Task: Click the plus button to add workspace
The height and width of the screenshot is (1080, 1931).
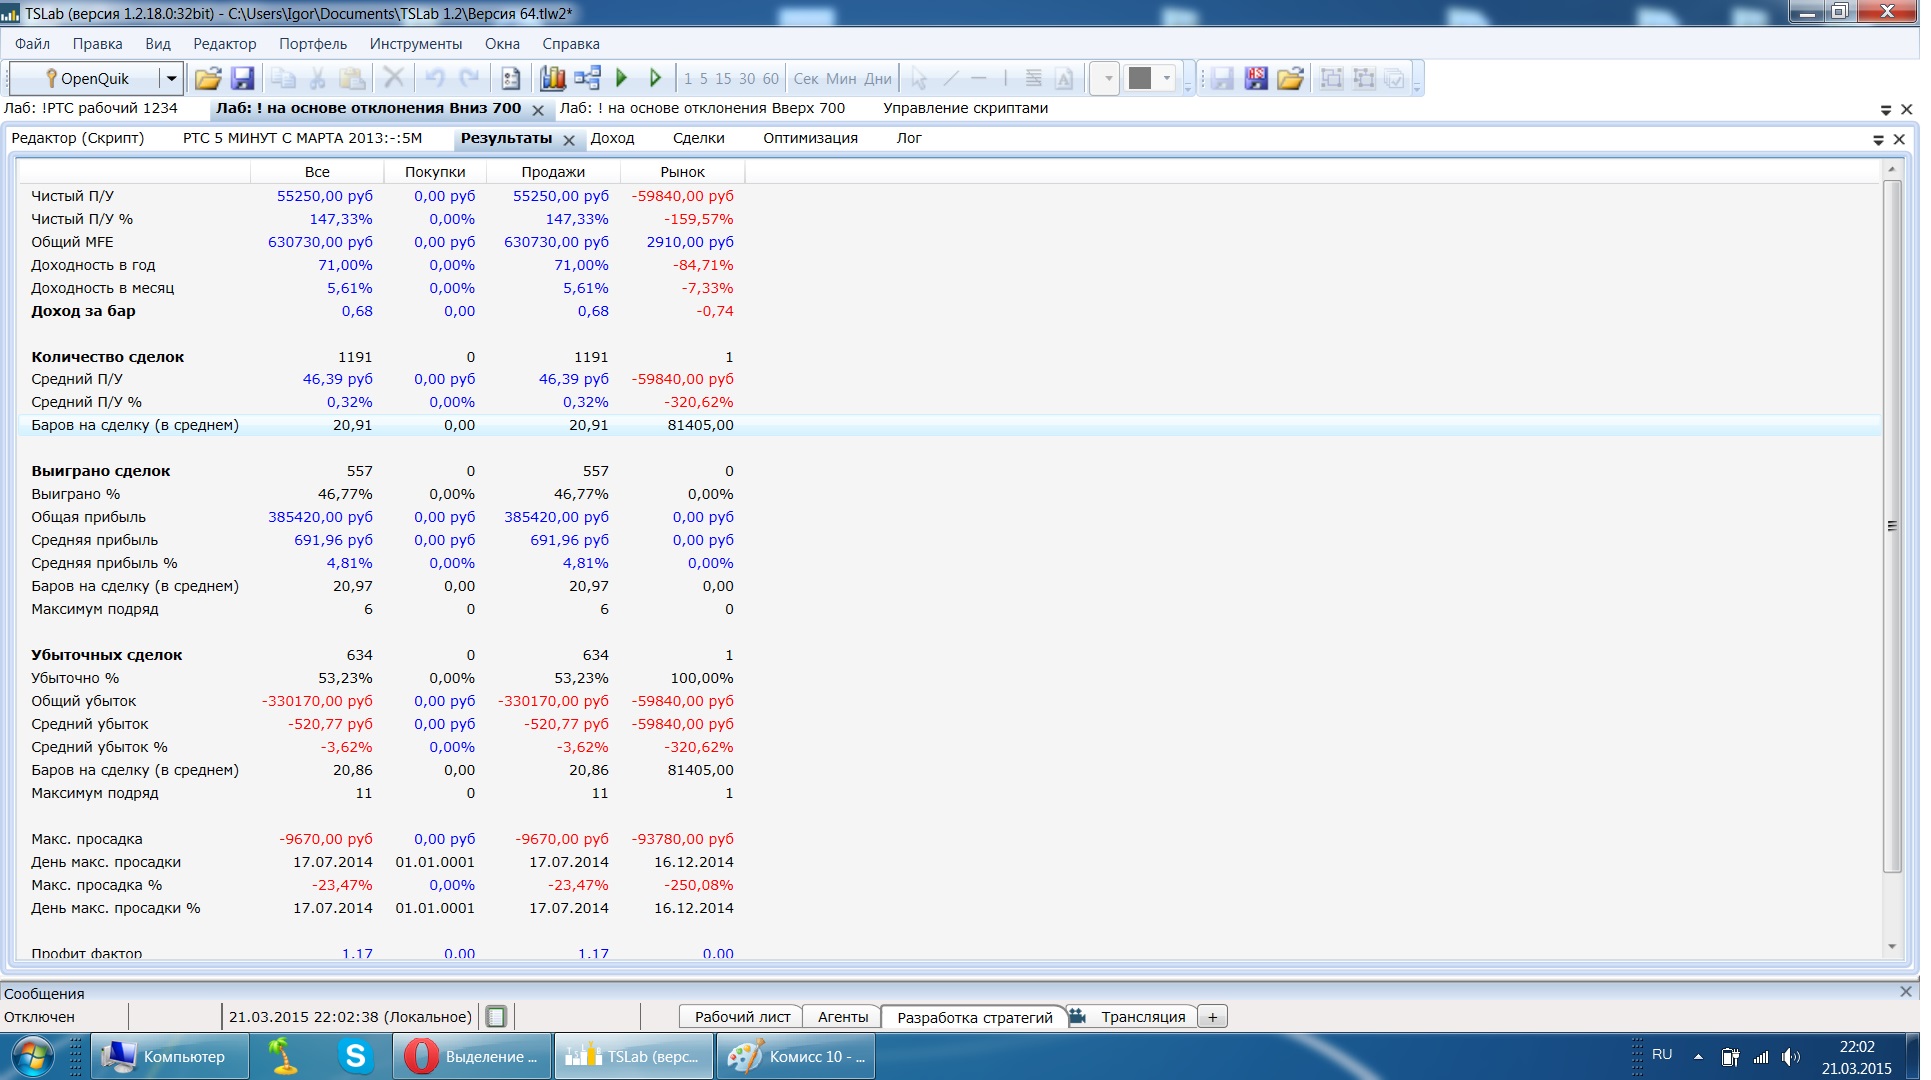Action: click(1212, 1017)
